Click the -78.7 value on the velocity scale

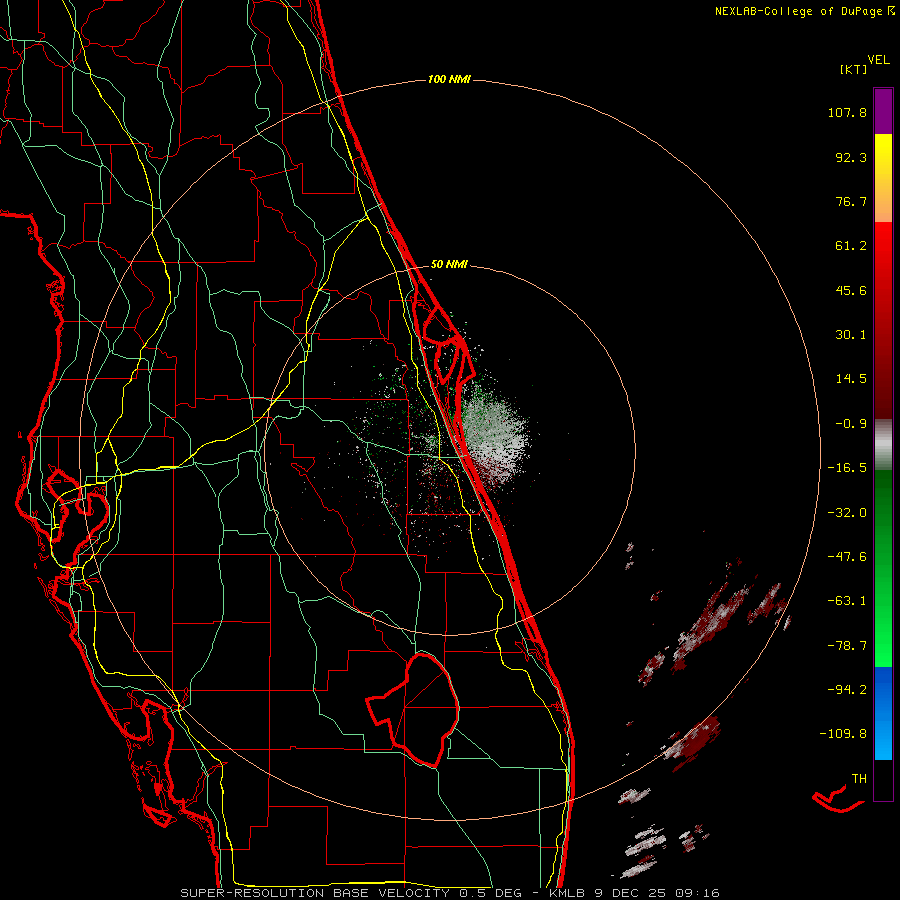[847, 646]
